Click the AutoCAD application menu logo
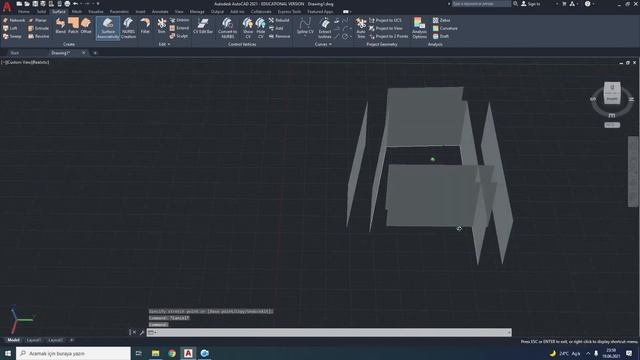The width and height of the screenshot is (640, 360). point(7,6)
